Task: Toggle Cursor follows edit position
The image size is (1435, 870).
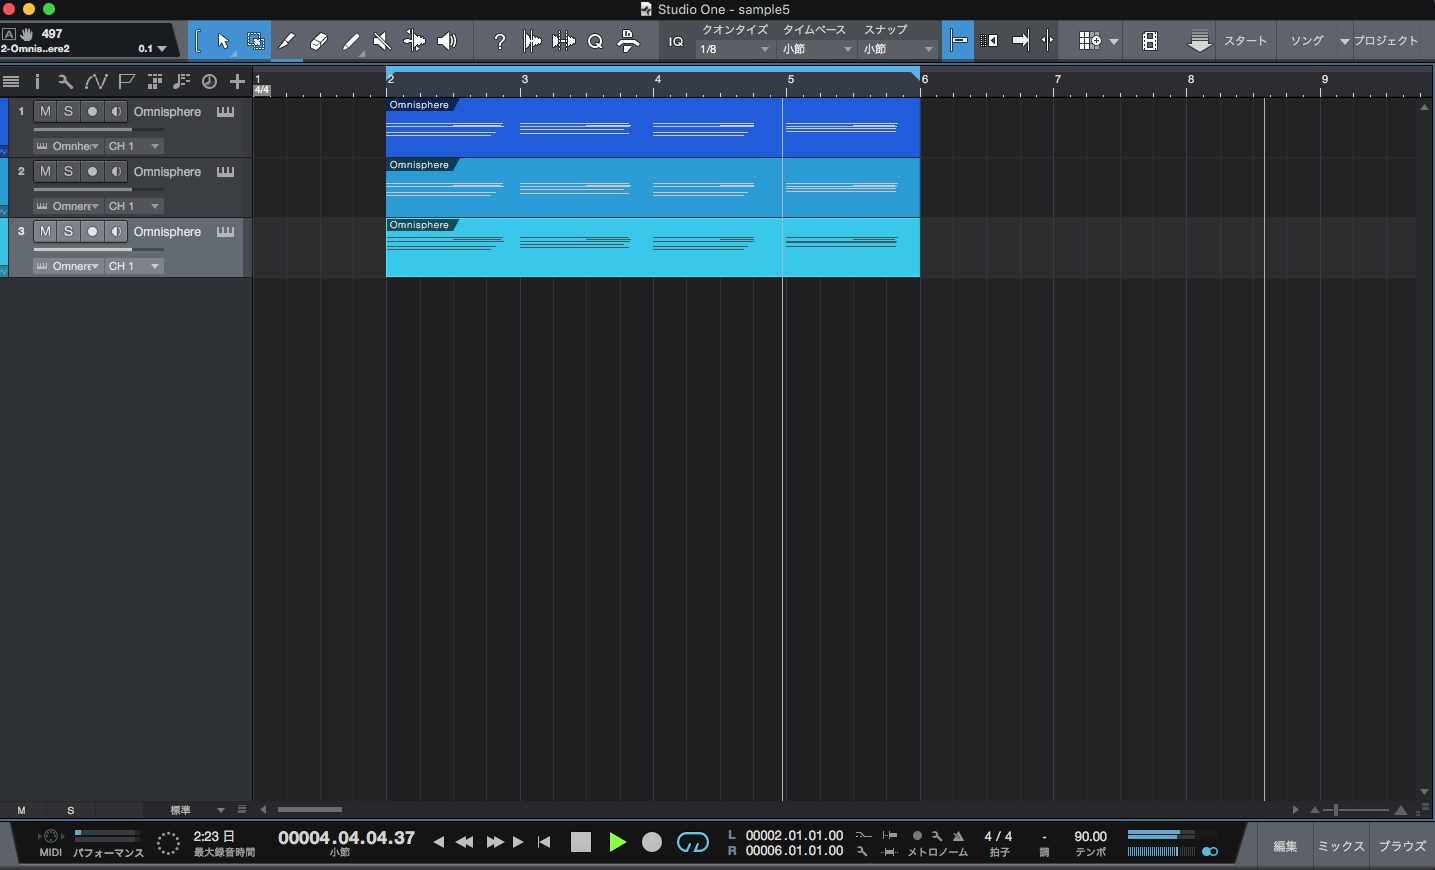Action: click(1020, 41)
